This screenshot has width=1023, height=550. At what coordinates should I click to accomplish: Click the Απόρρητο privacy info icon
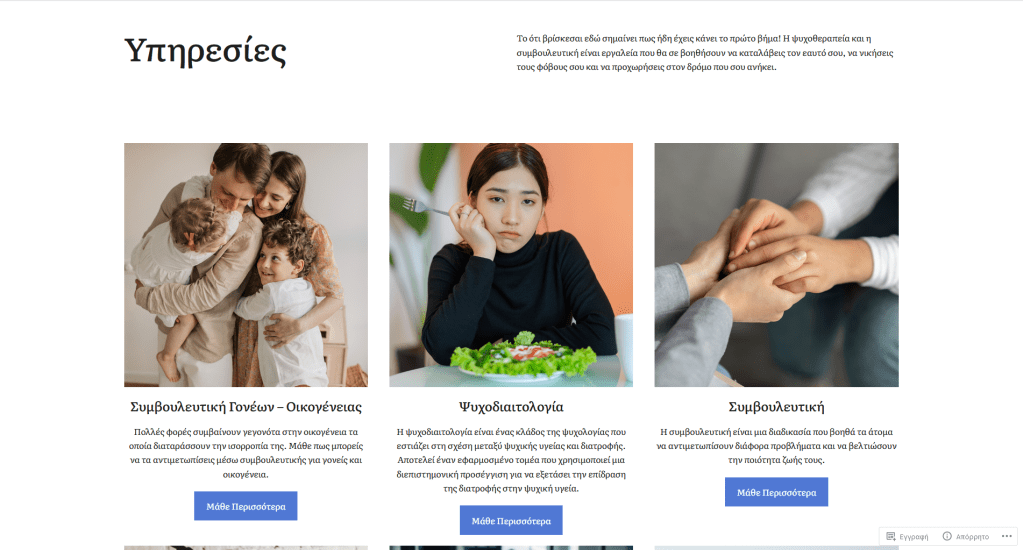click(947, 536)
